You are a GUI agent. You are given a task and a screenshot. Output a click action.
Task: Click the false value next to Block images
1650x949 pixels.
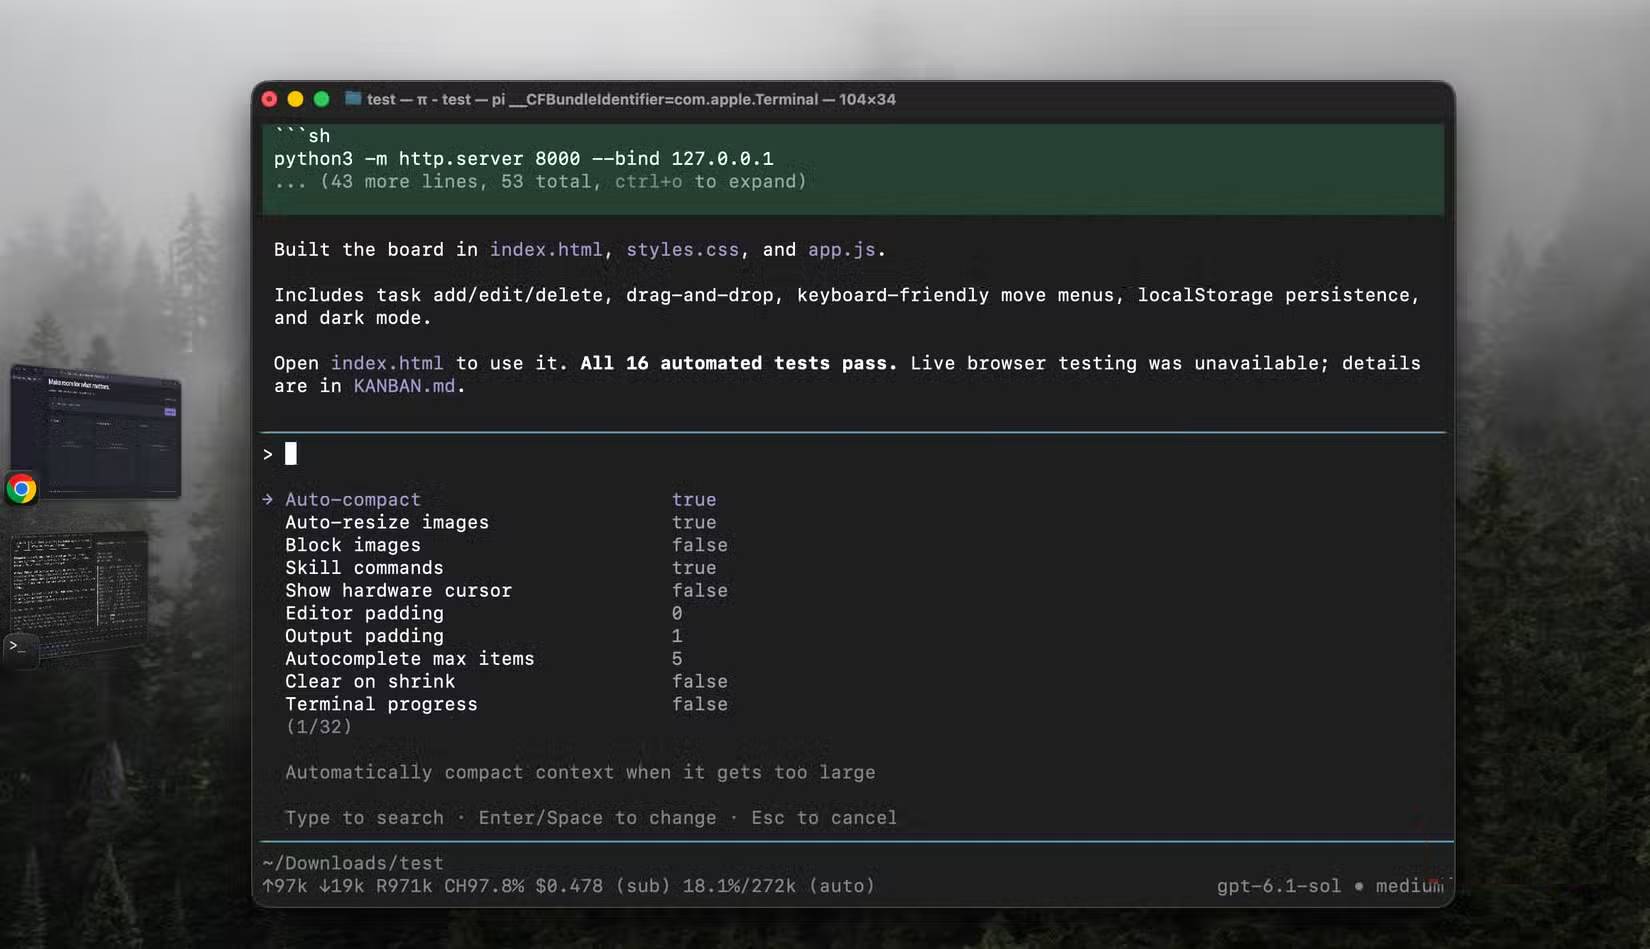[700, 545]
